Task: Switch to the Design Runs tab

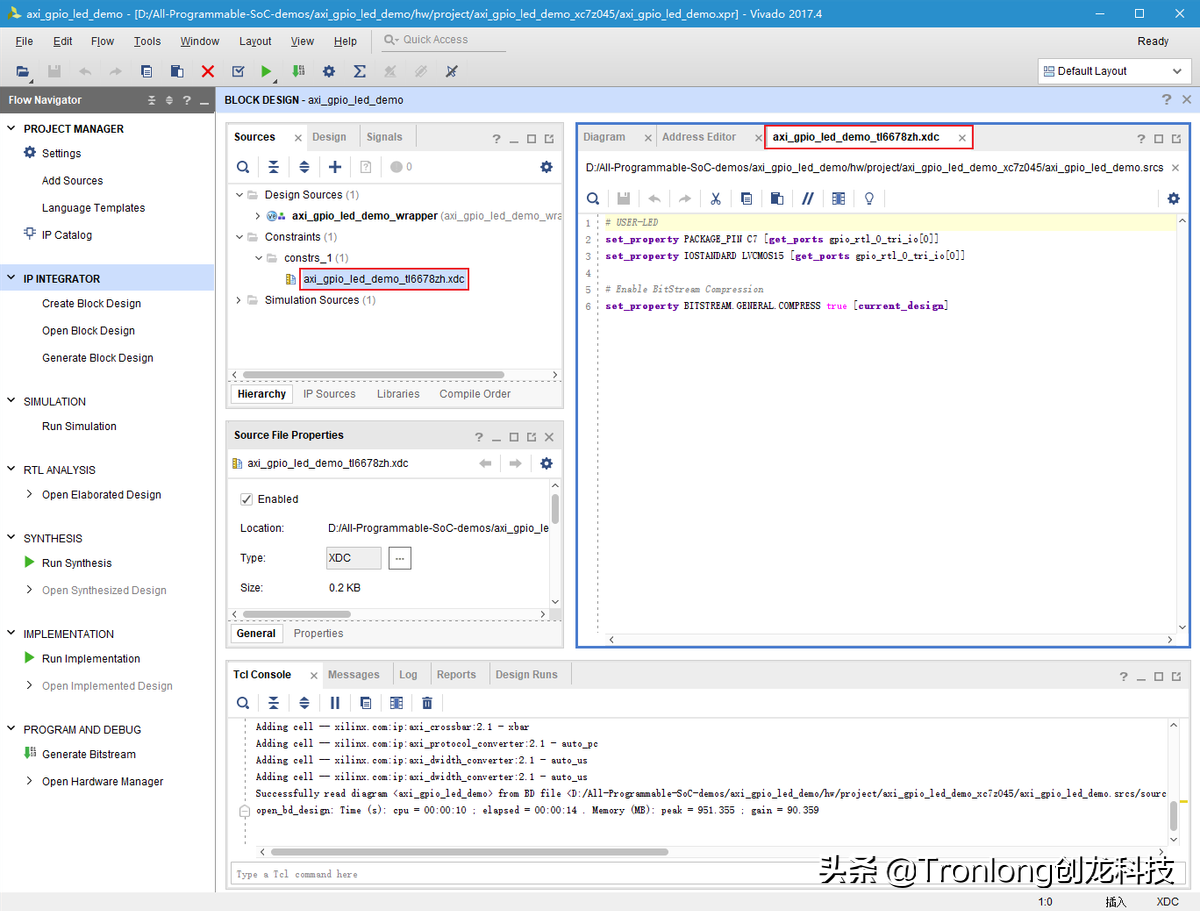Action: 526,674
